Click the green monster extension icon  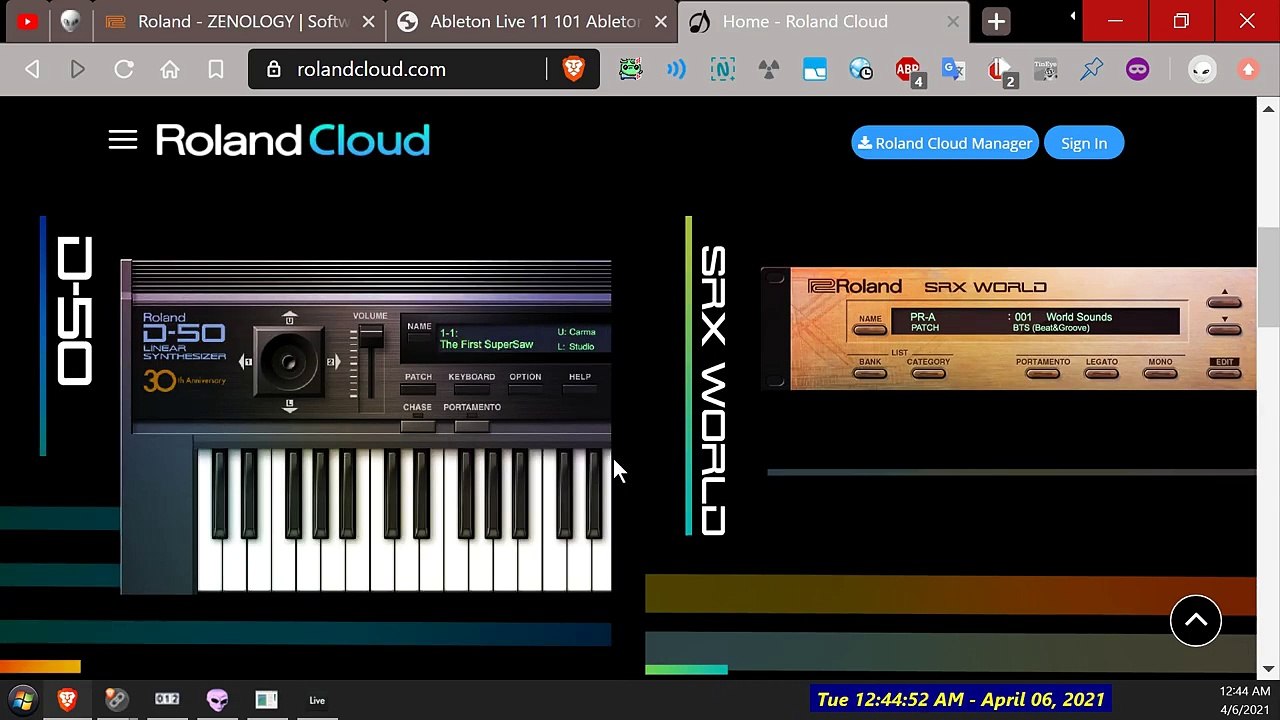point(630,69)
